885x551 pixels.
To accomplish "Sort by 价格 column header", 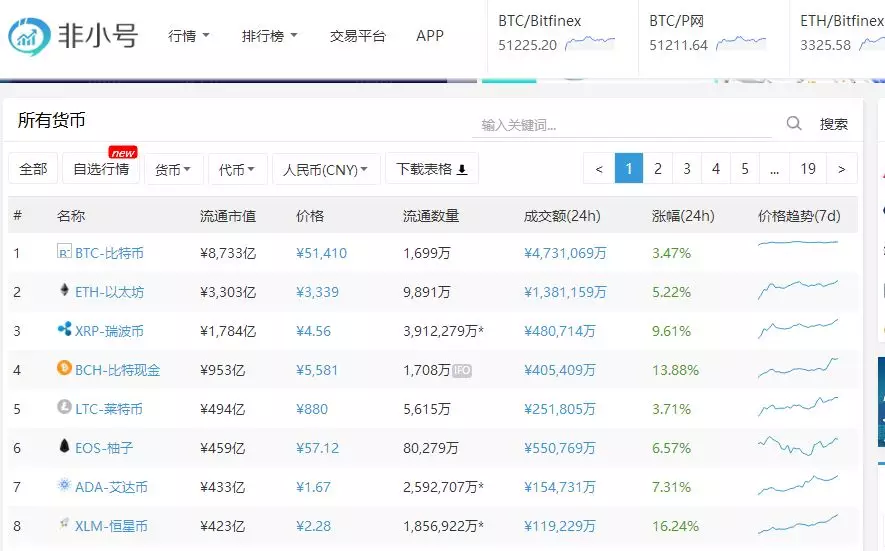I will 310,216.
